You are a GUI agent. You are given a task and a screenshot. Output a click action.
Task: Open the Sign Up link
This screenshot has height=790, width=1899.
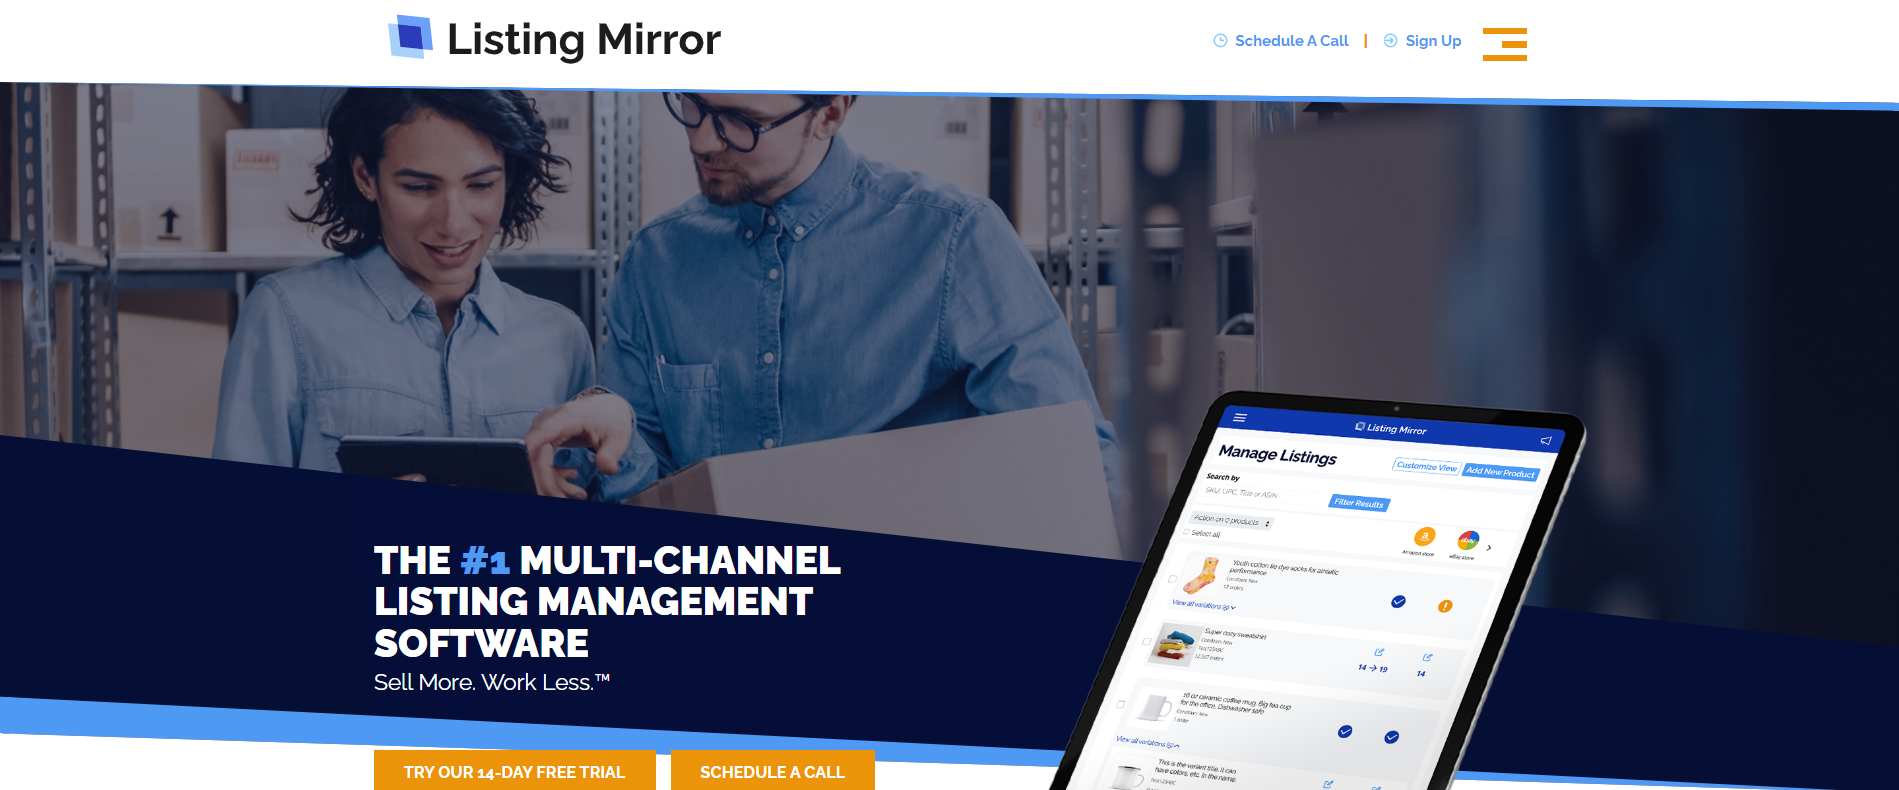1433,41
